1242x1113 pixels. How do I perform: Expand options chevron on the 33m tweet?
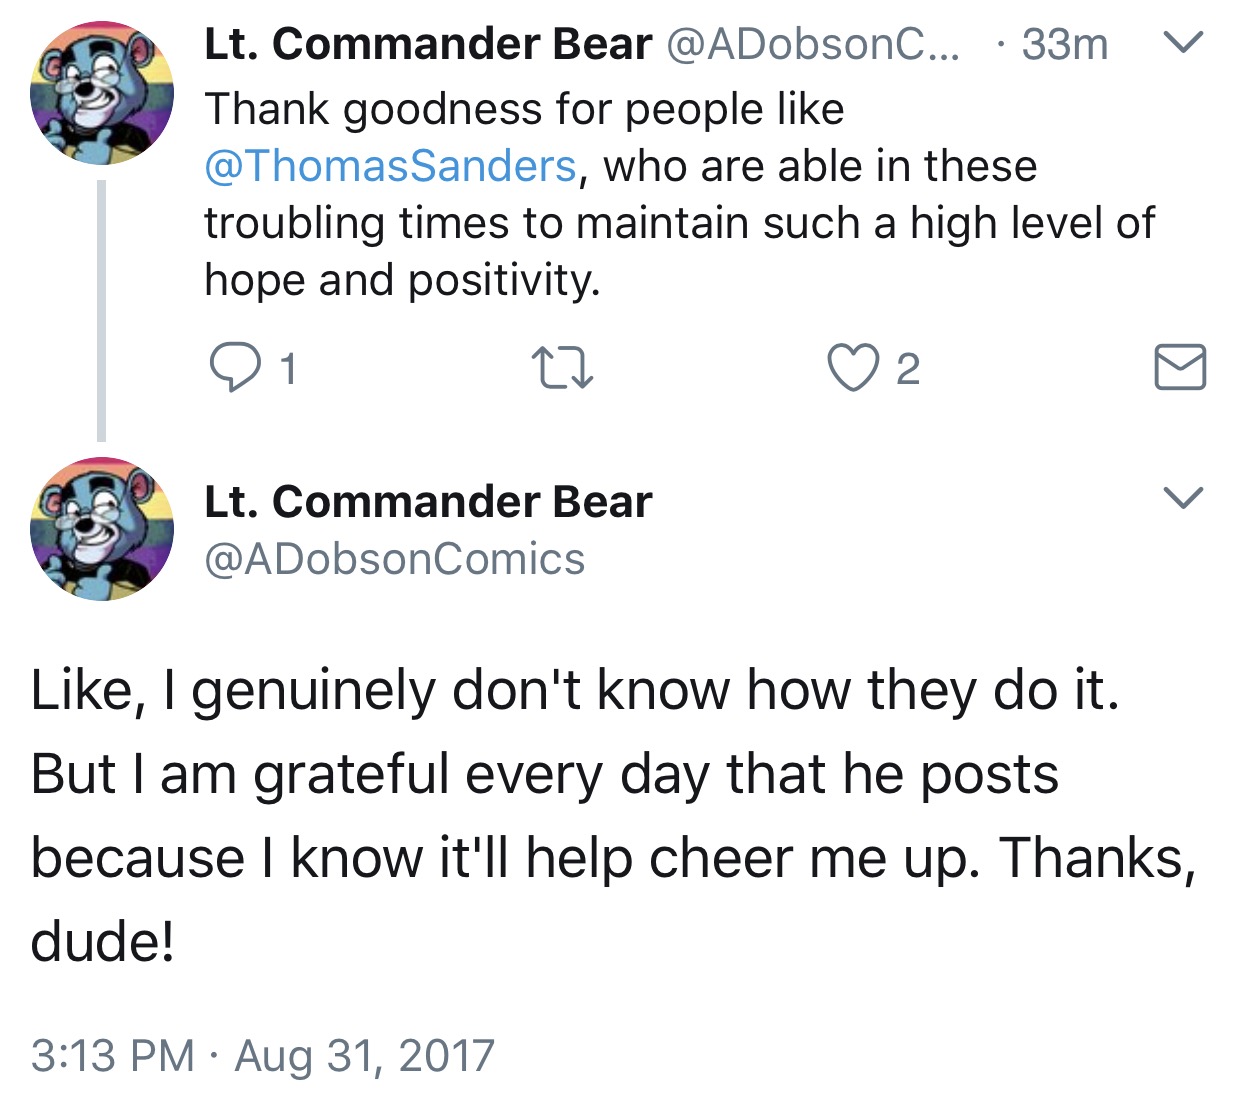(1184, 43)
